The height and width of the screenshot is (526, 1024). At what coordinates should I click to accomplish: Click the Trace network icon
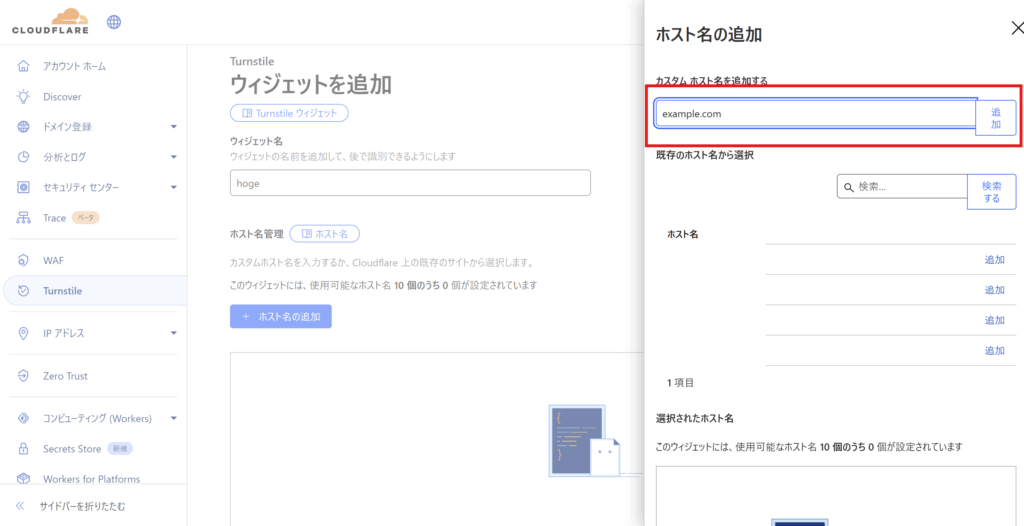point(24,218)
